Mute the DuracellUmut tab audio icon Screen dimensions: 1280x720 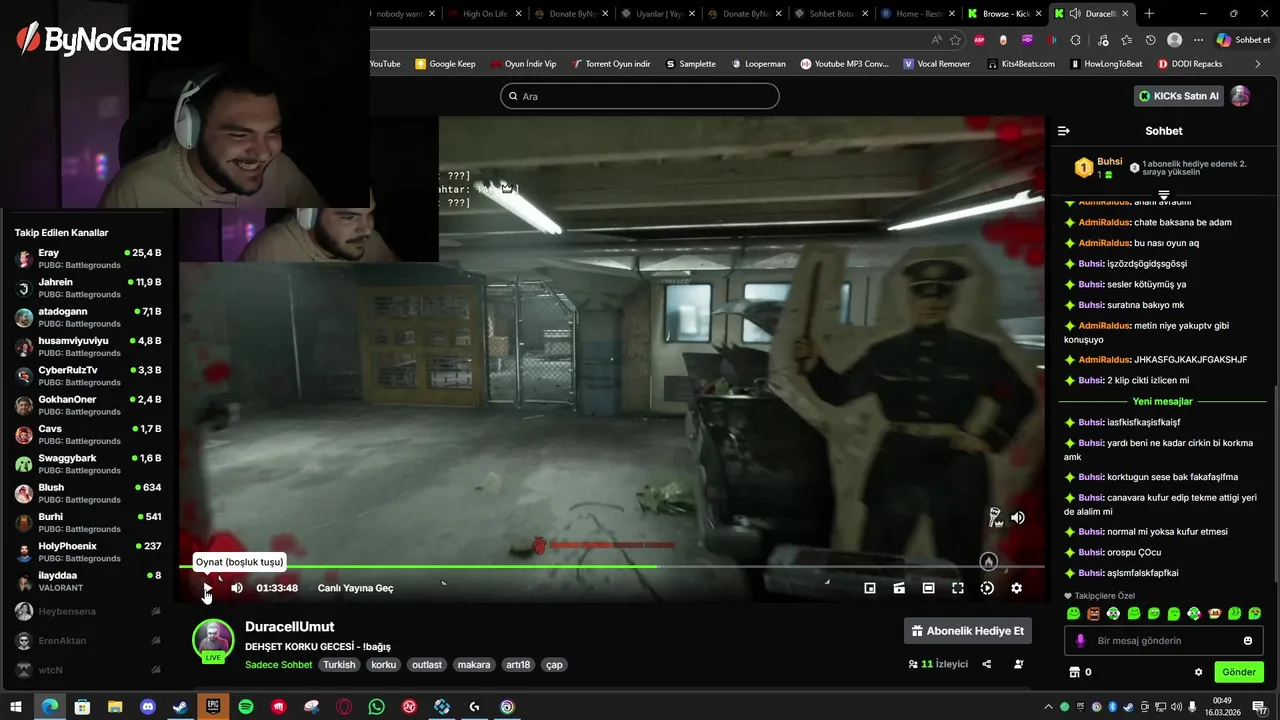[1074, 14]
